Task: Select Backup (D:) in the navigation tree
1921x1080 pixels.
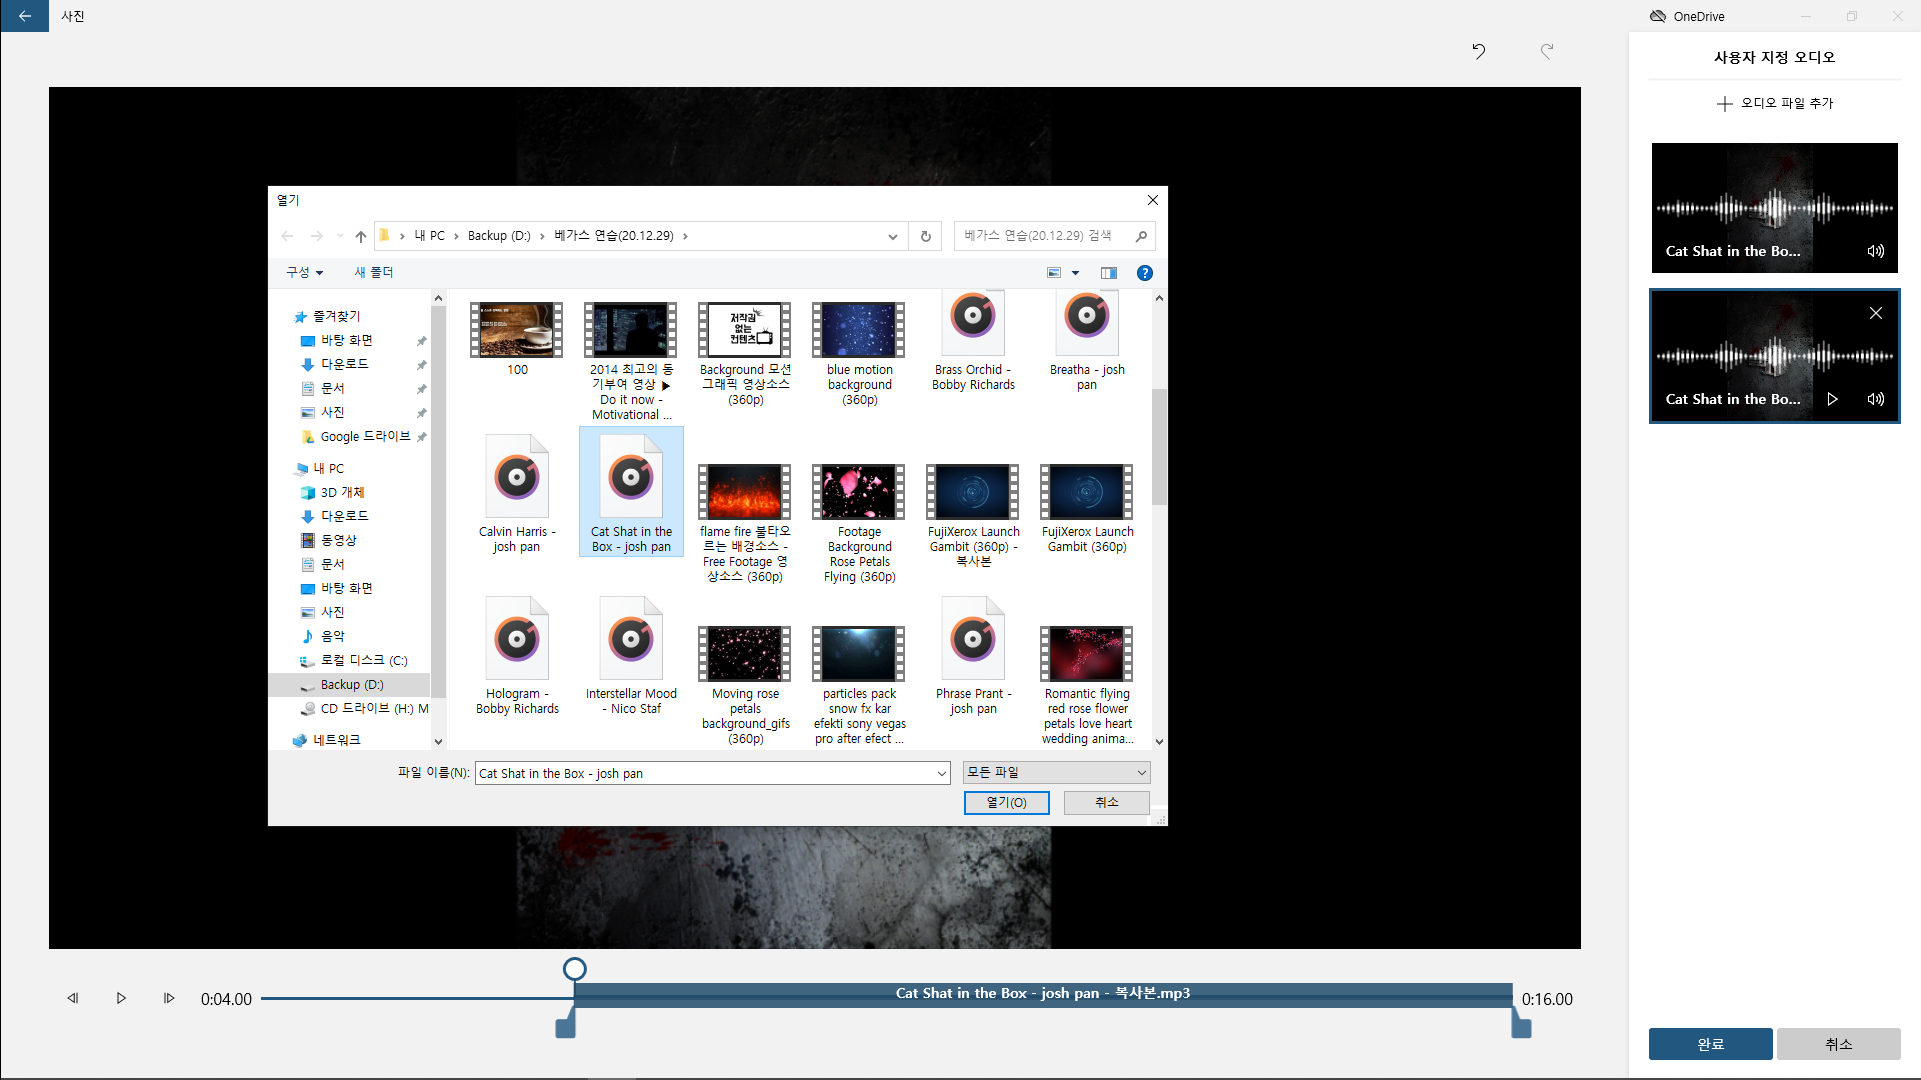Action: (x=352, y=684)
